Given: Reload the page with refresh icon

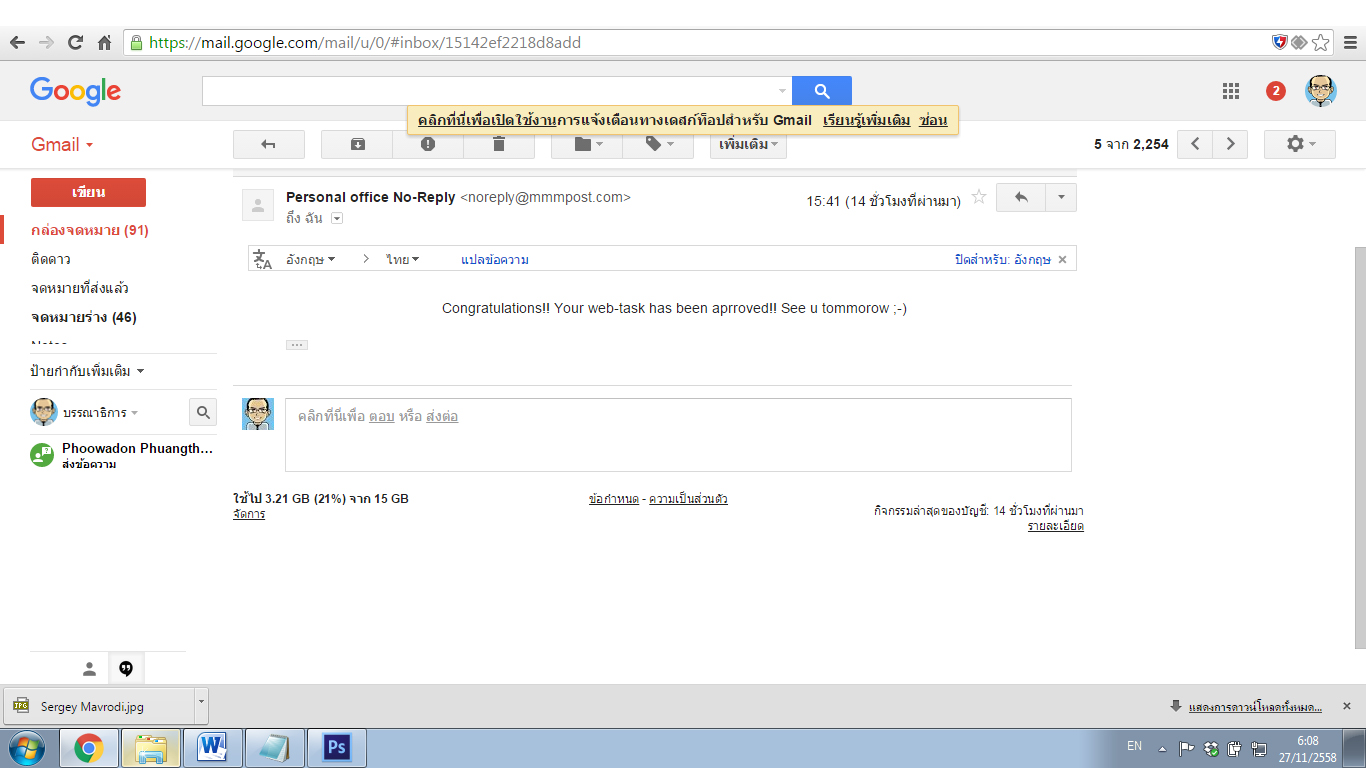Looking at the screenshot, I should [x=75, y=43].
